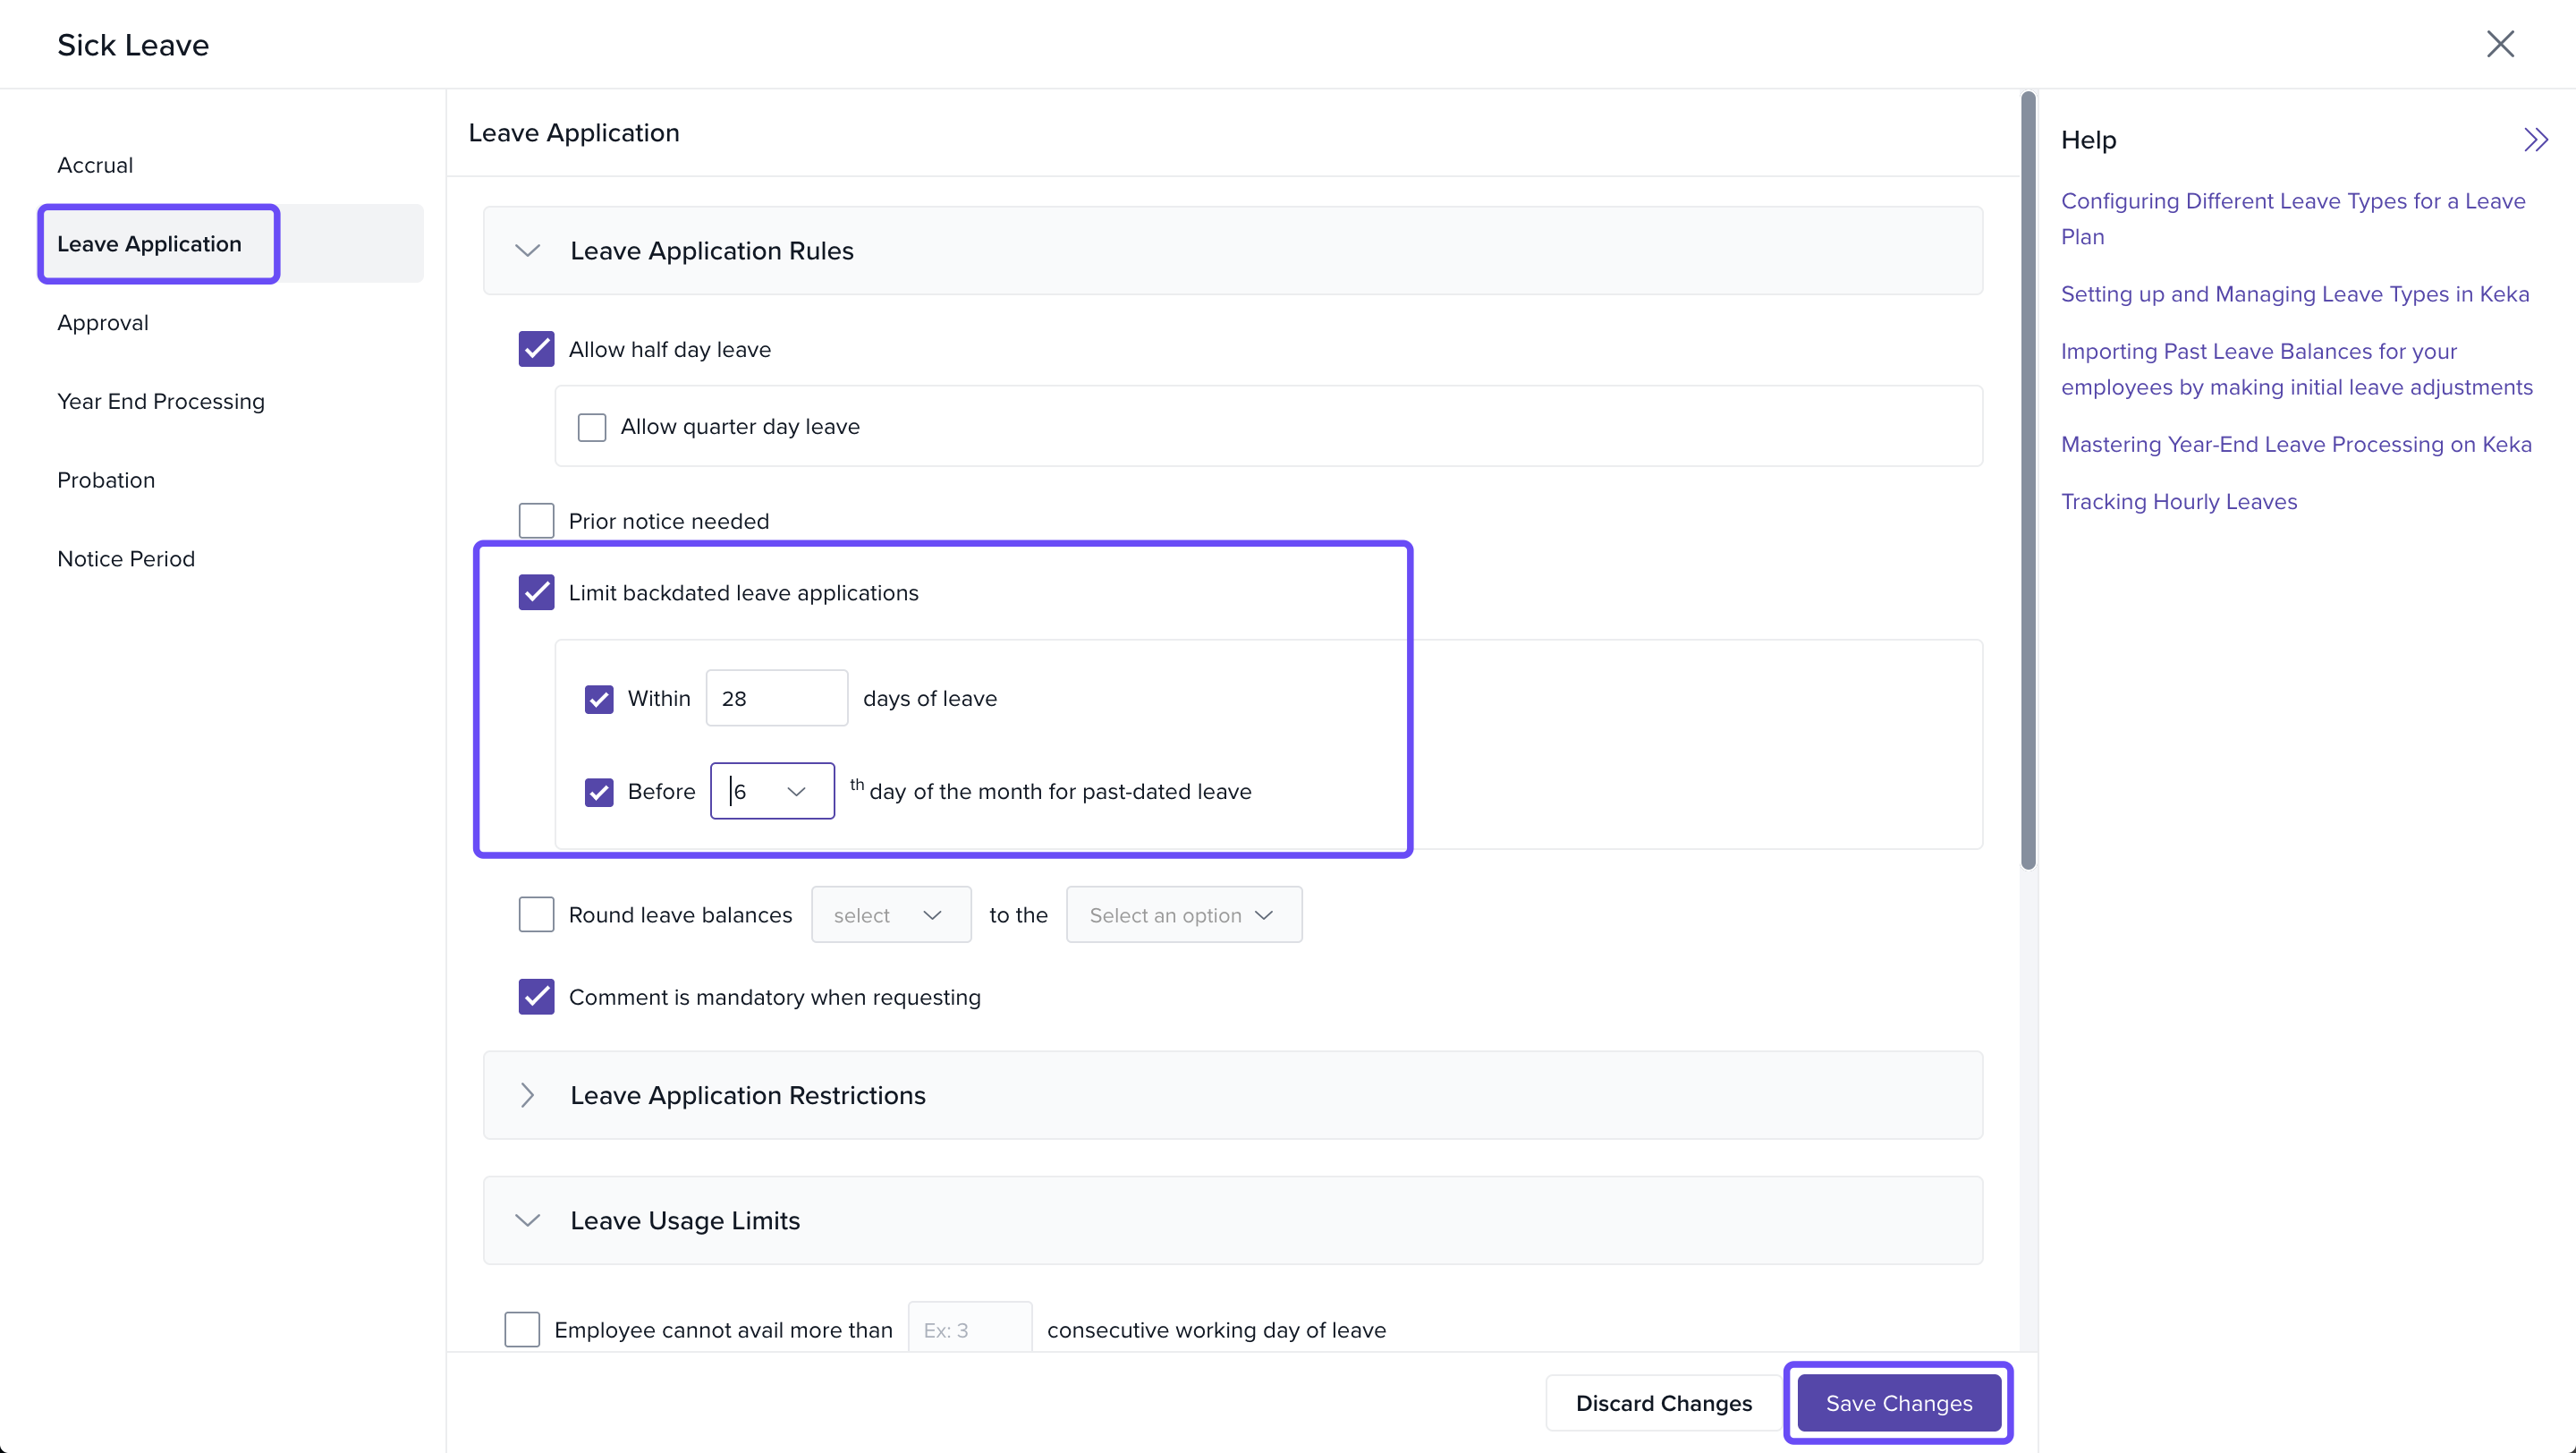
Task: Click the Within days number field
Action: [x=776, y=699]
